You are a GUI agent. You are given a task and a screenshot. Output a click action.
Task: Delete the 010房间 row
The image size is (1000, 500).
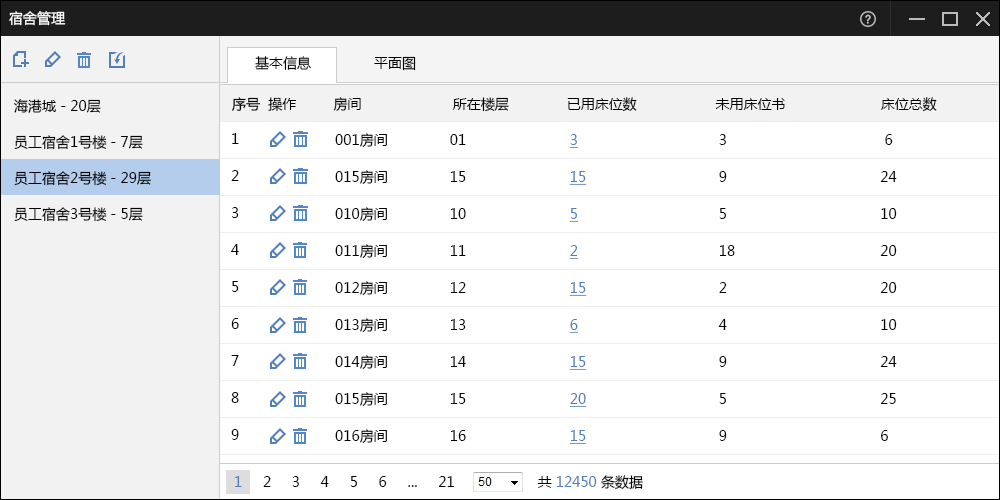click(x=300, y=213)
